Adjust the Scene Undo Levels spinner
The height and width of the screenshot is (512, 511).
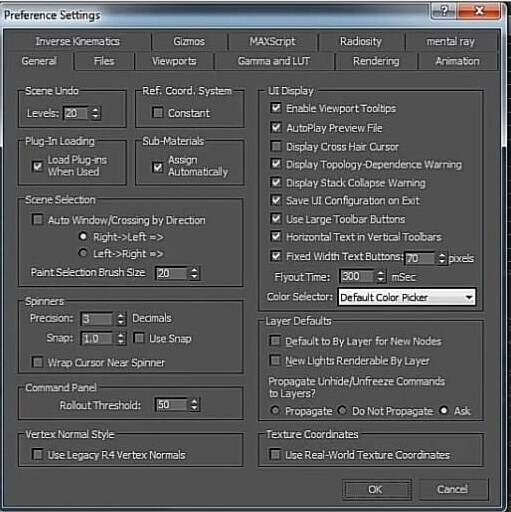pyautogui.click(x=95, y=113)
